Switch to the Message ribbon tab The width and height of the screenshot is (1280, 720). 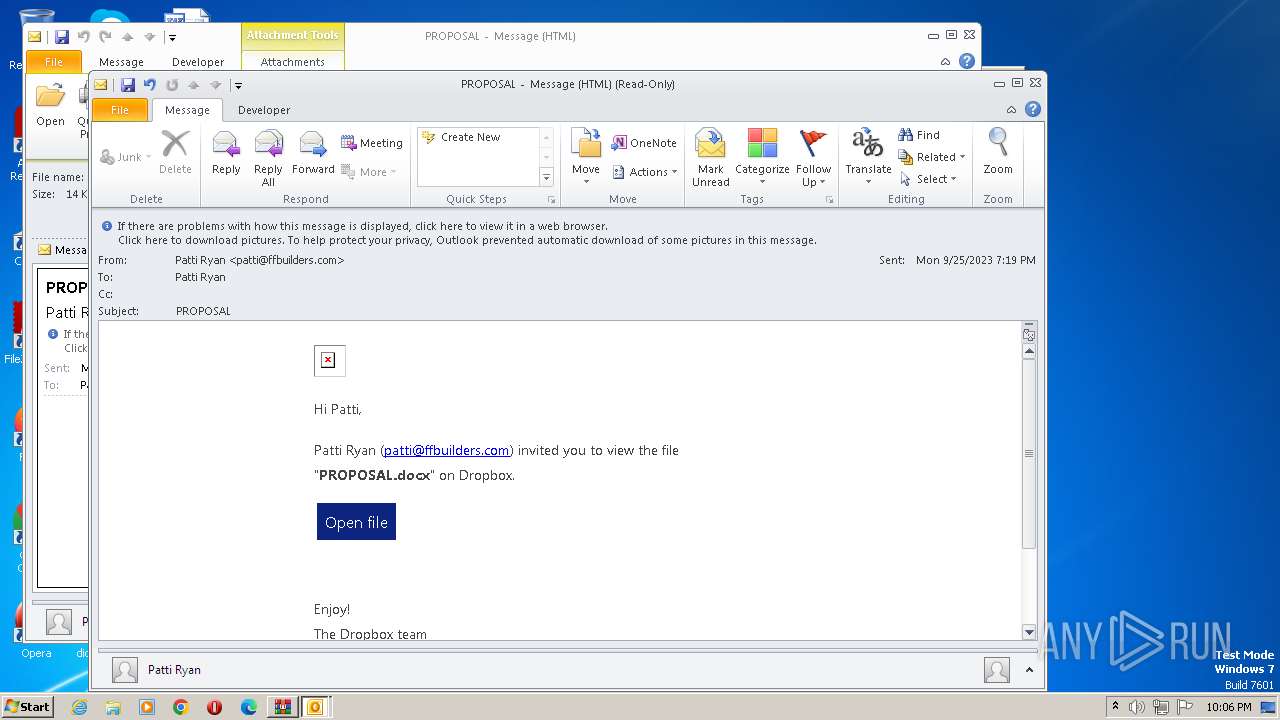pyautogui.click(x=187, y=110)
